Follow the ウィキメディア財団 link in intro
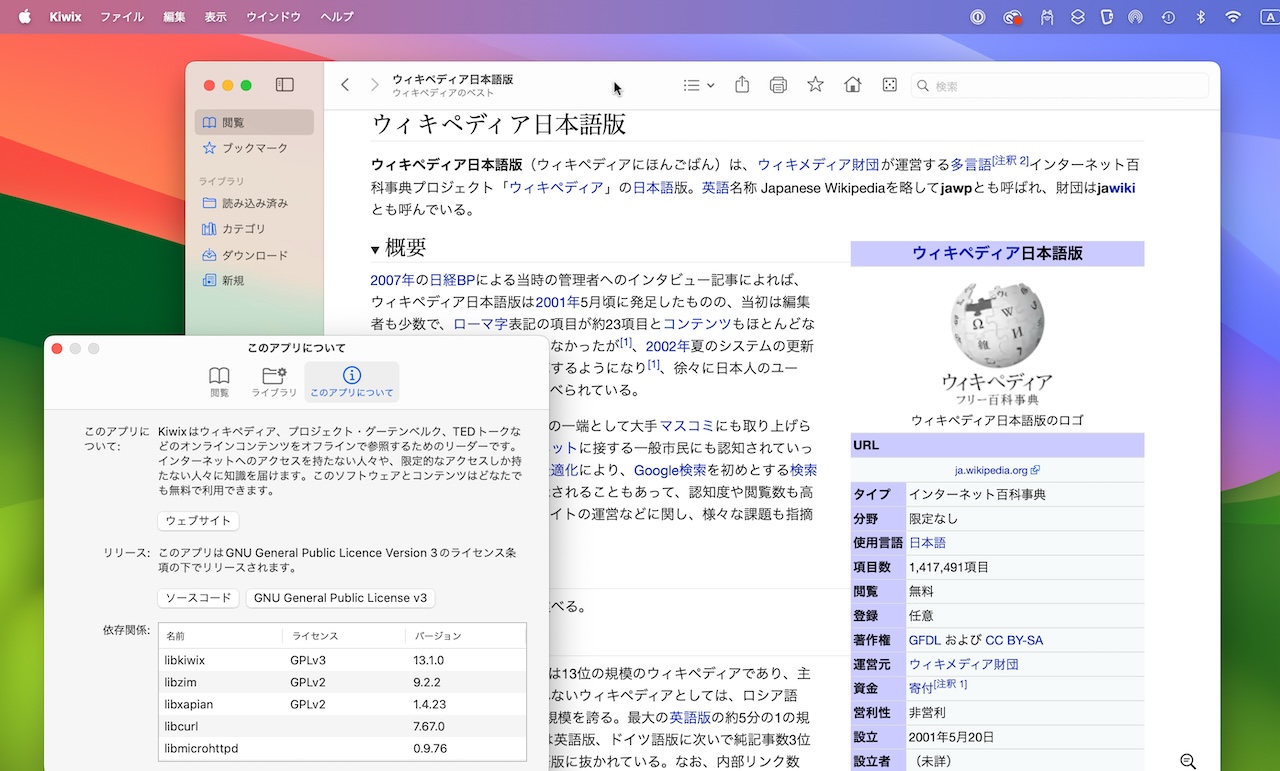Viewport: 1280px width, 771px height. tap(818, 165)
